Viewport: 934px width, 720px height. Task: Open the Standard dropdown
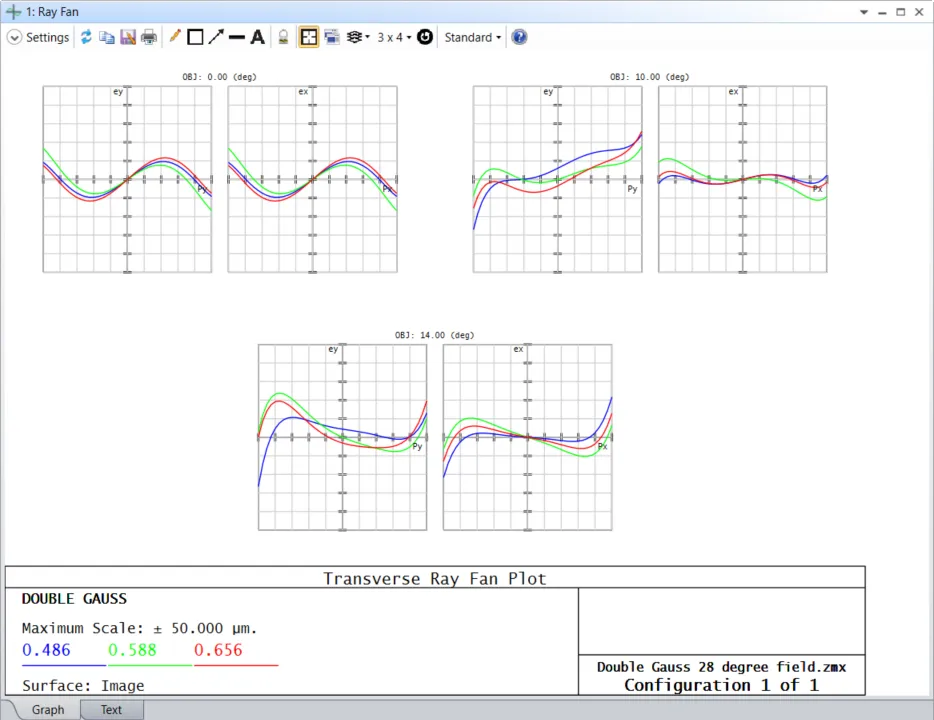click(472, 37)
